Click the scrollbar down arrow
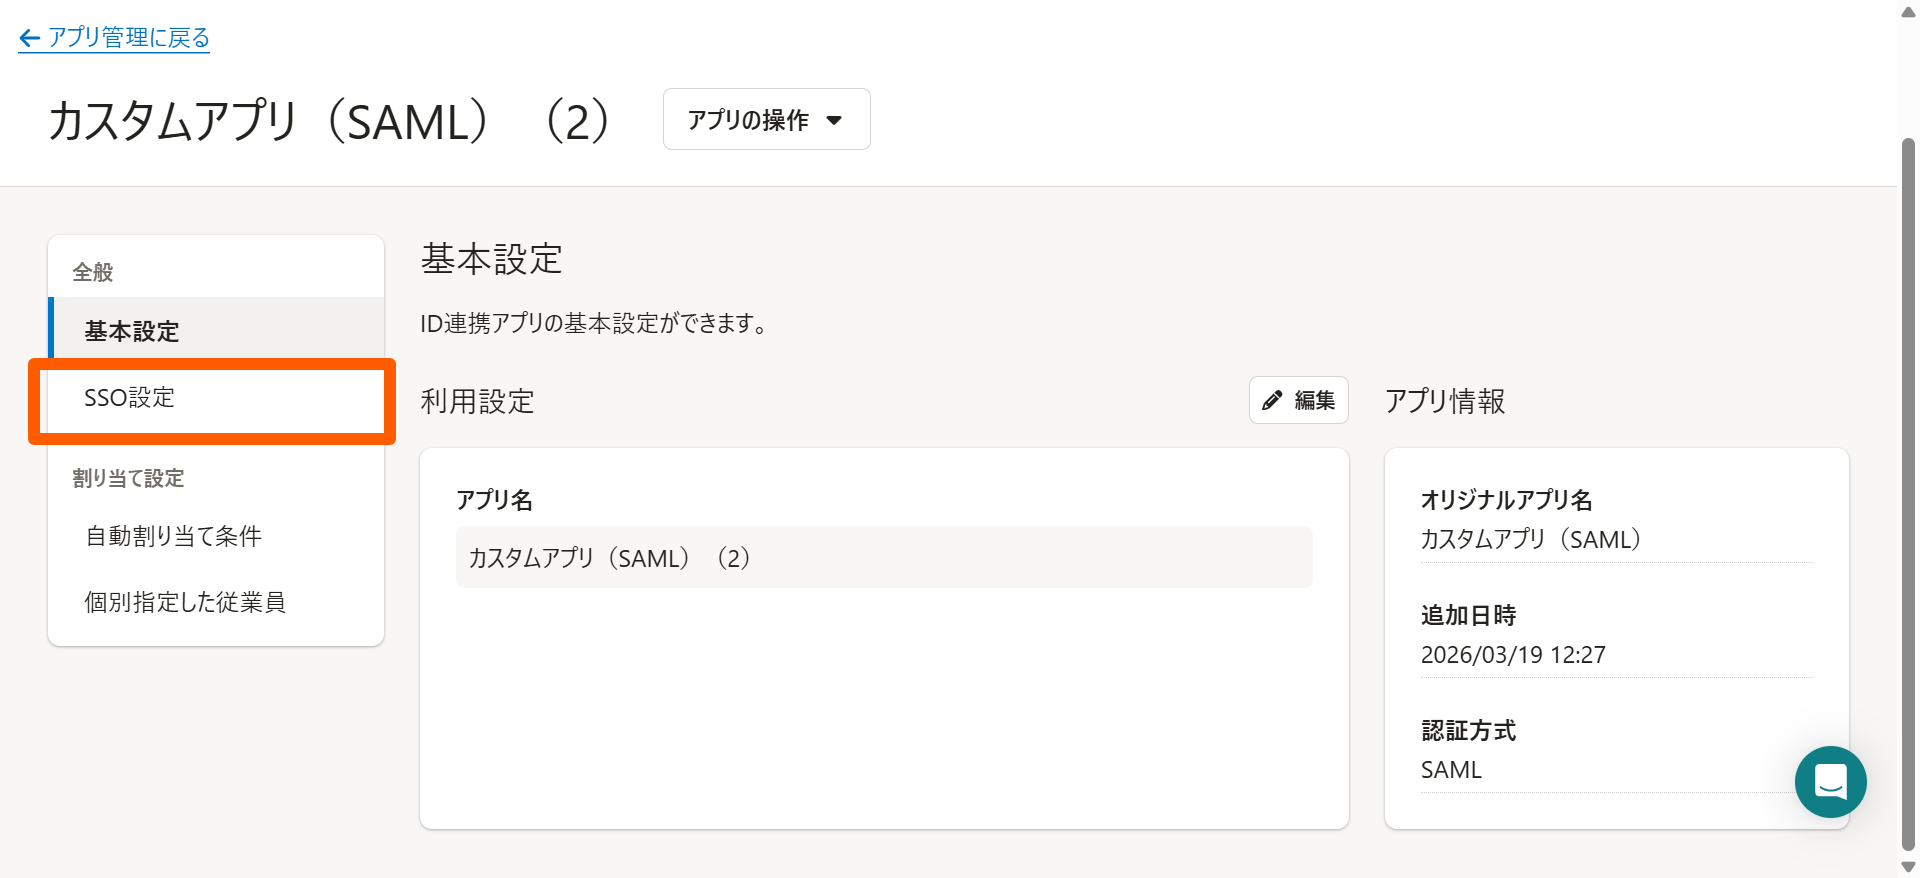 [x=1908, y=867]
